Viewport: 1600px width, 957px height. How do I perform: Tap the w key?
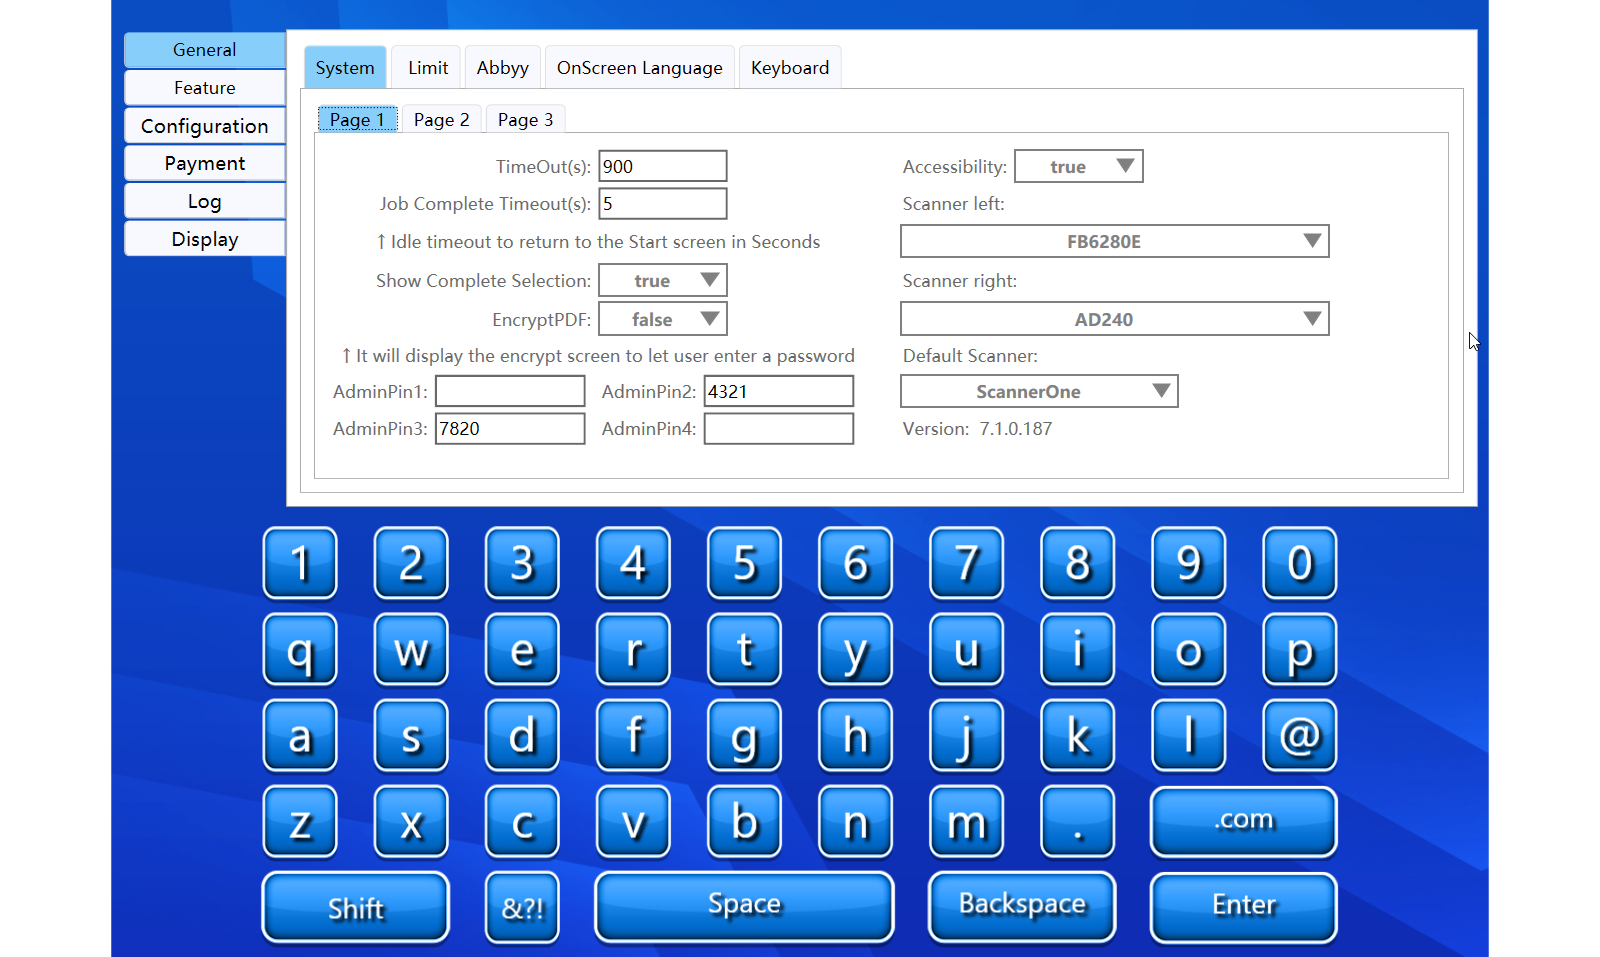click(411, 650)
